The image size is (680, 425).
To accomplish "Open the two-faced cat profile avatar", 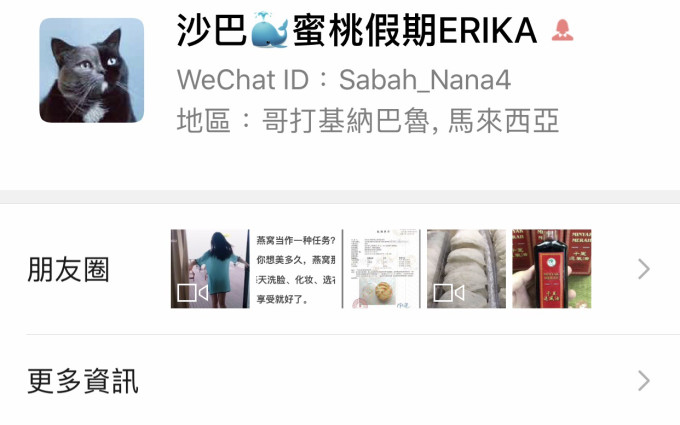I will click(92, 70).
